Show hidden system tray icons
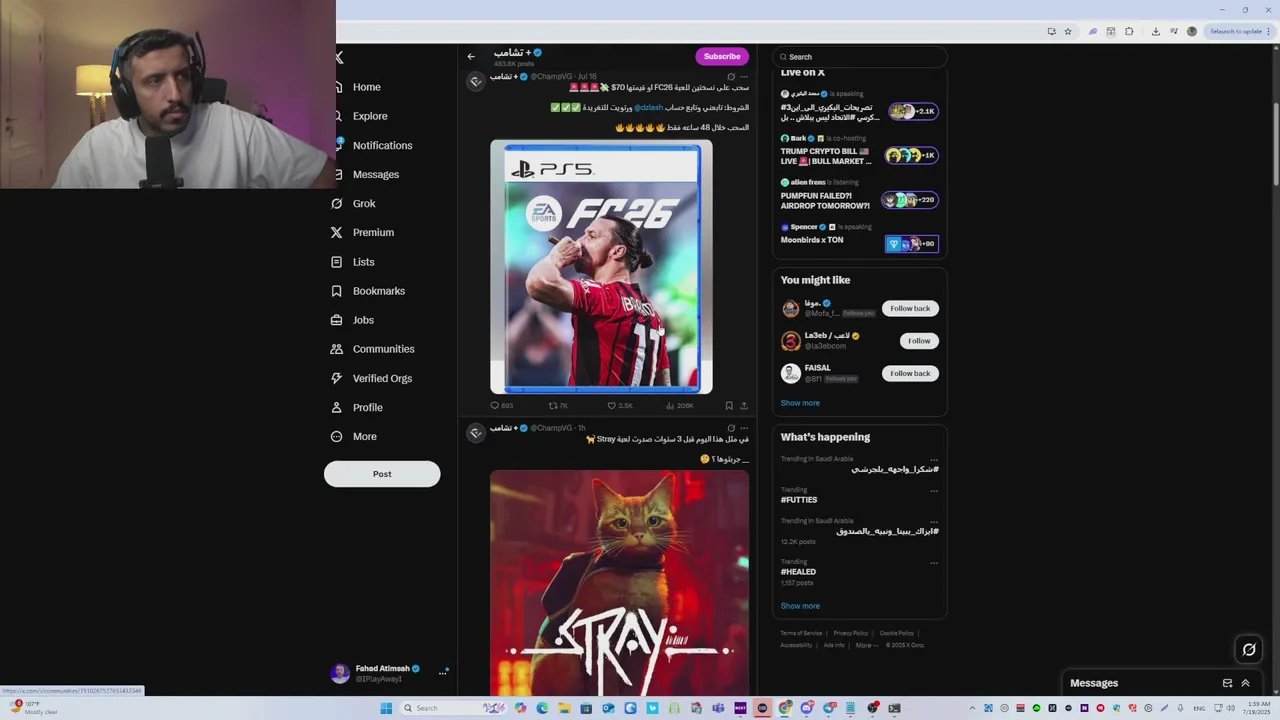The height and width of the screenshot is (720, 1280). click(x=972, y=708)
